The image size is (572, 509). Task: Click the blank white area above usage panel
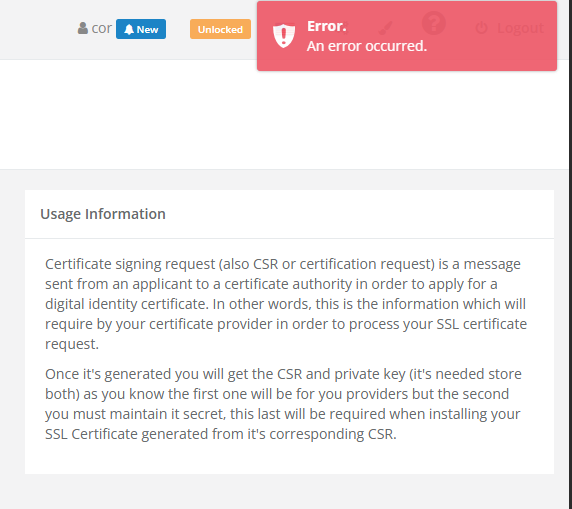pyautogui.click(x=284, y=115)
